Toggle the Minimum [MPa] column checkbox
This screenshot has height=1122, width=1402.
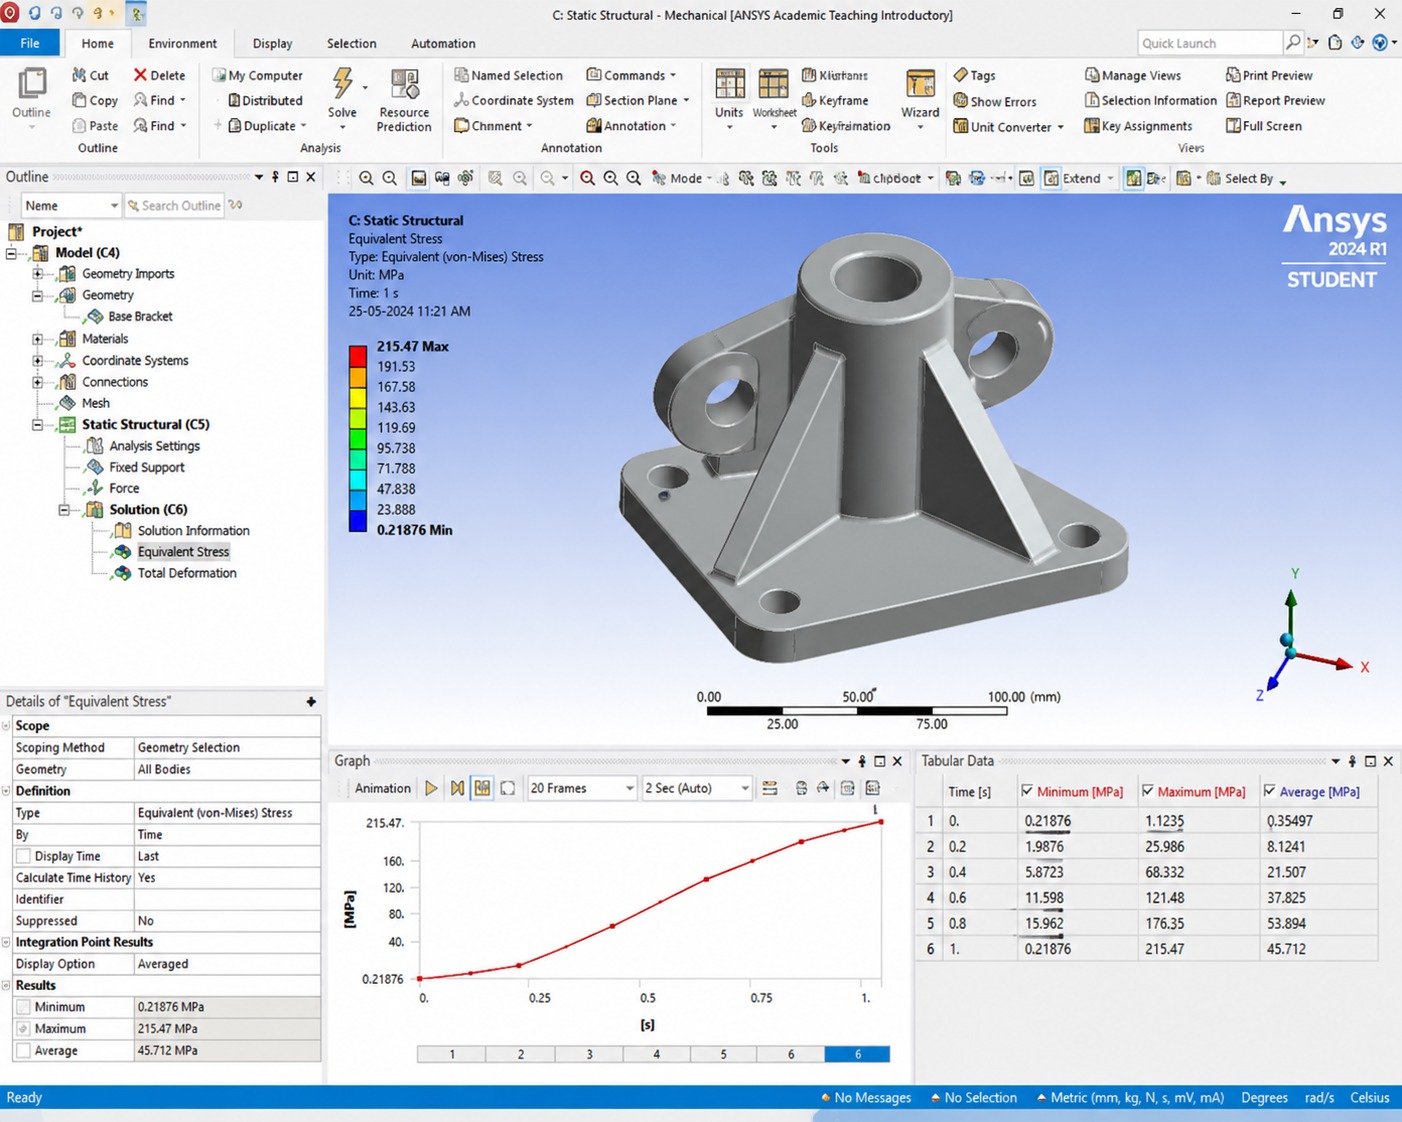click(1027, 791)
